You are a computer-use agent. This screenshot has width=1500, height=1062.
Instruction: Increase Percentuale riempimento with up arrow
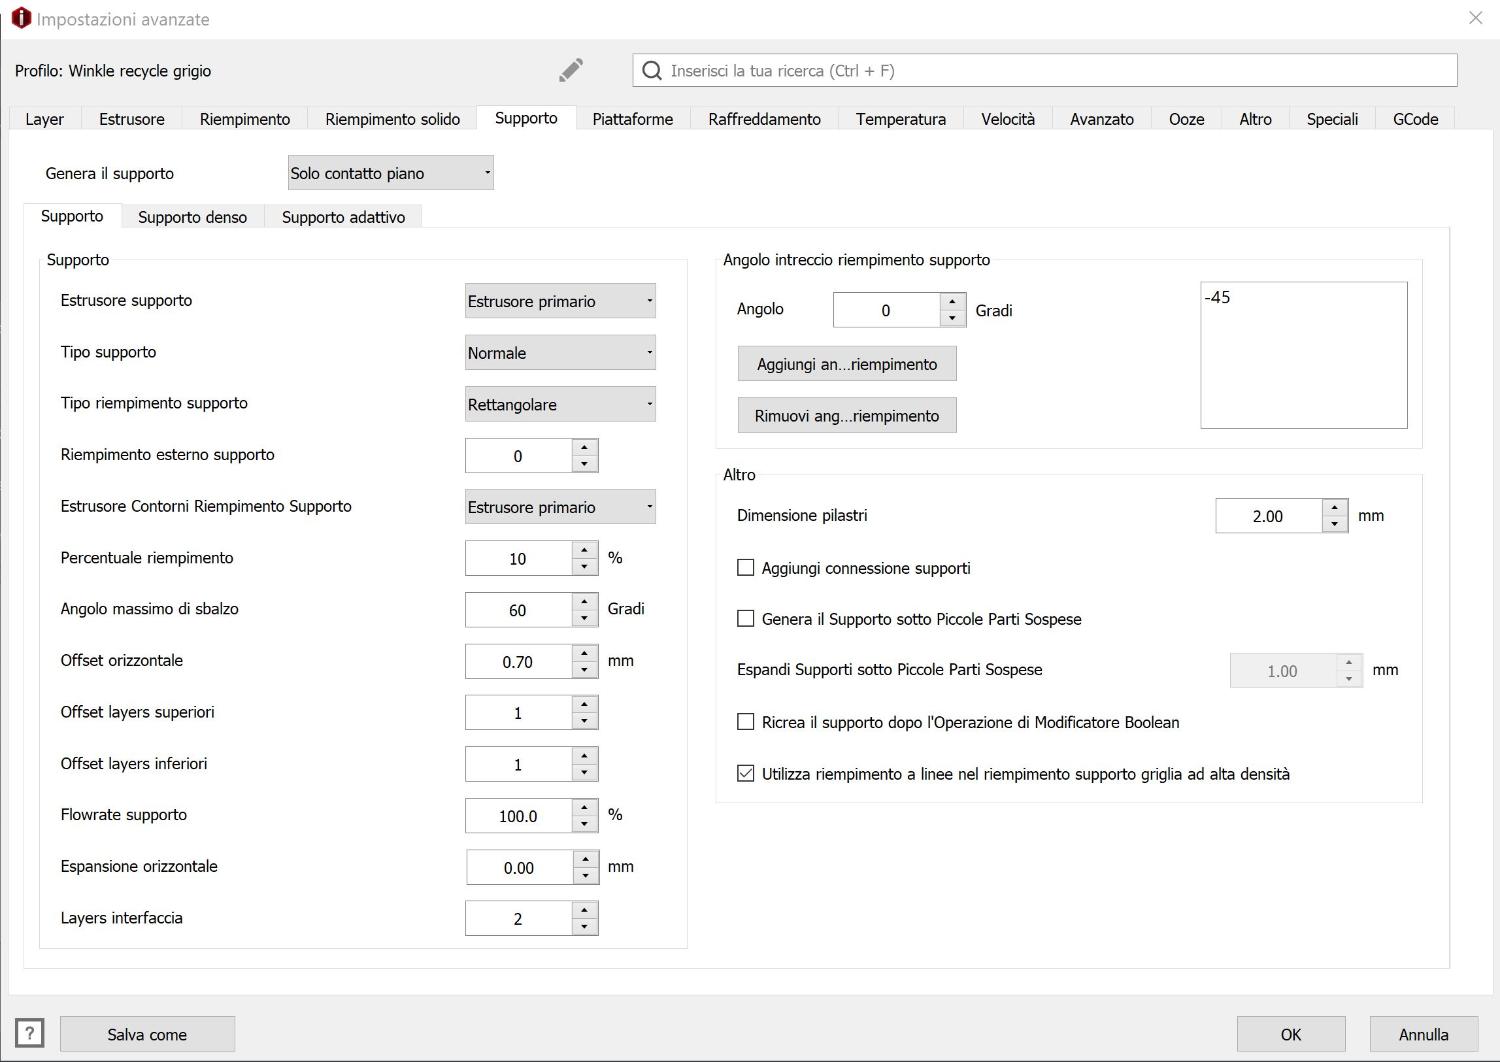coord(585,550)
